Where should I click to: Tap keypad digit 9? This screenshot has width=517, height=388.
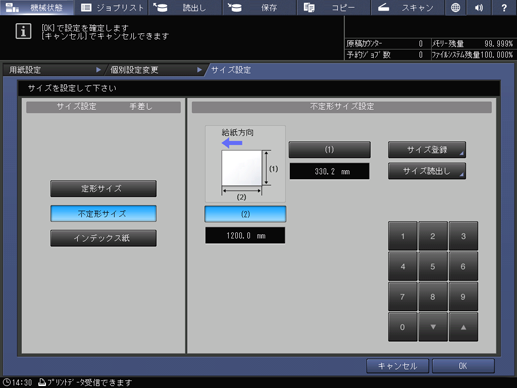(x=463, y=297)
